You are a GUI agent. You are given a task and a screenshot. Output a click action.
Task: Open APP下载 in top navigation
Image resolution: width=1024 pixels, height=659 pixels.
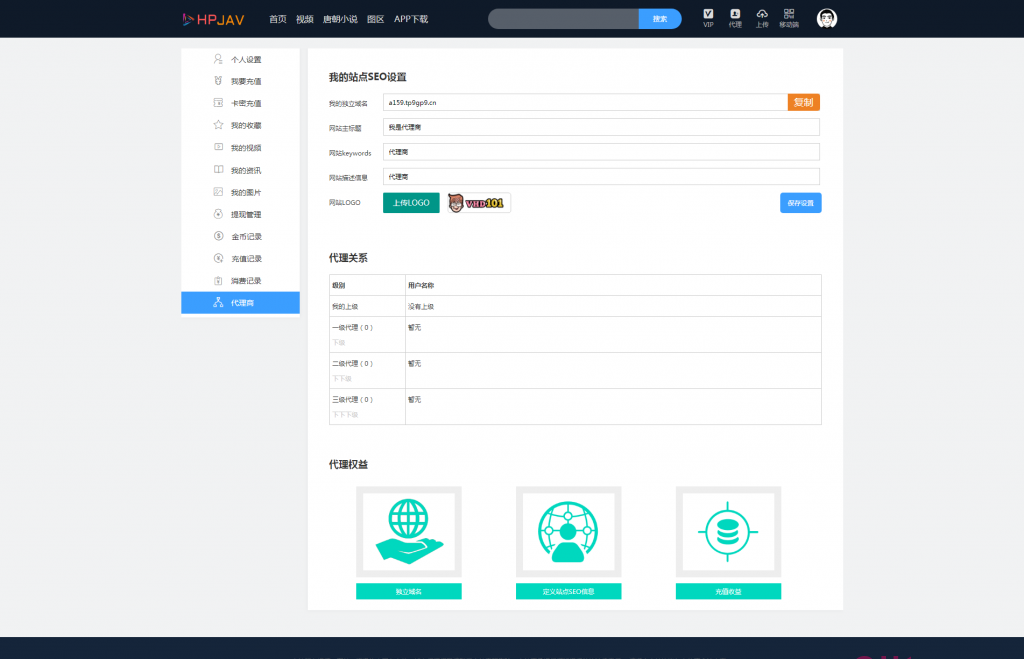[411, 19]
